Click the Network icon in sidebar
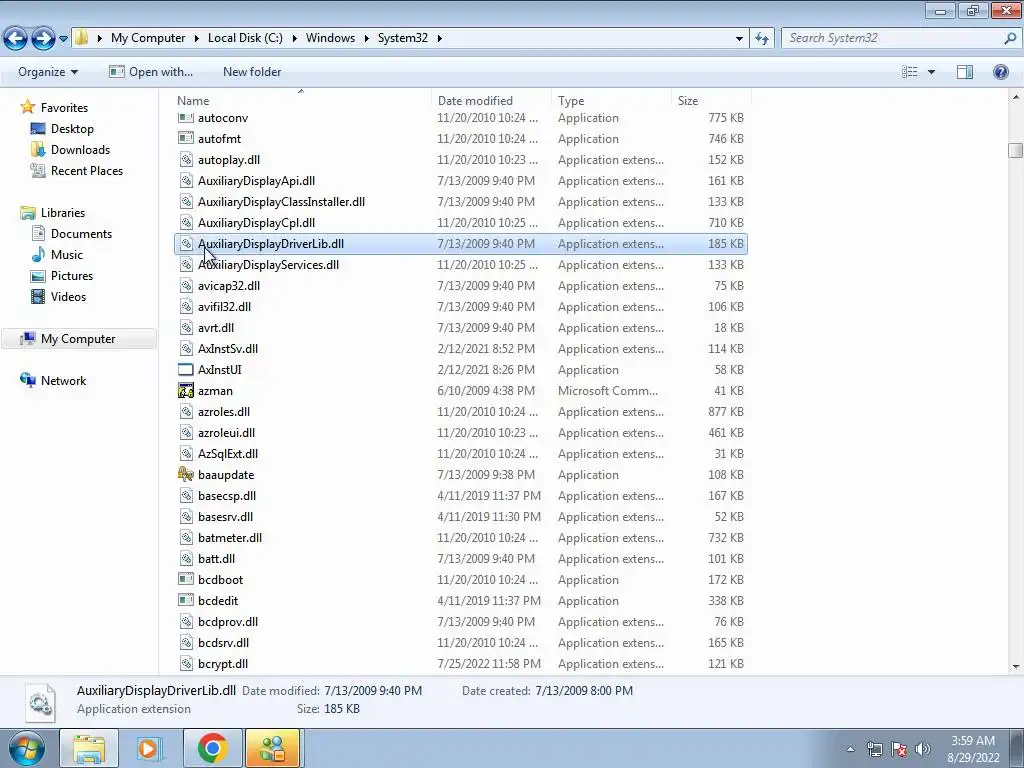The width and height of the screenshot is (1024, 768). (x=27, y=380)
